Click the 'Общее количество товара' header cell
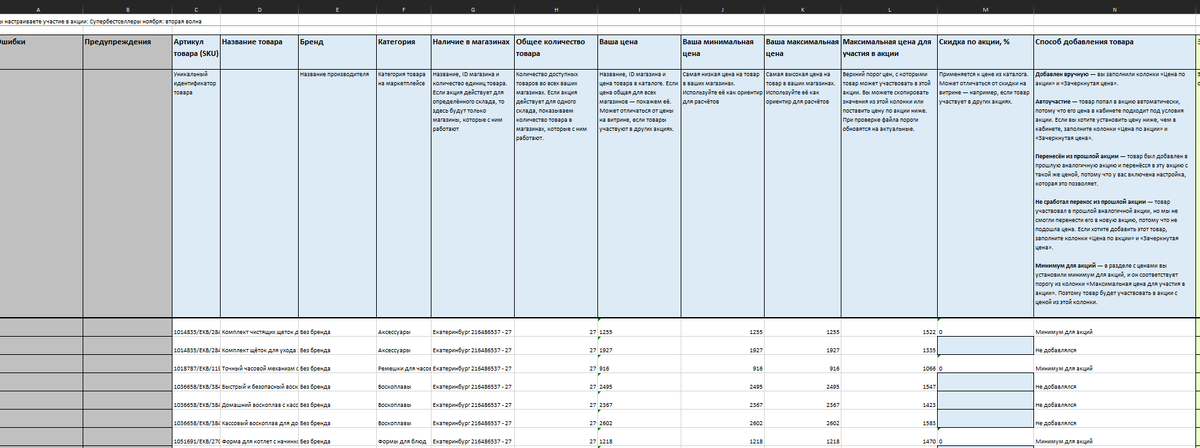 (555, 50)
